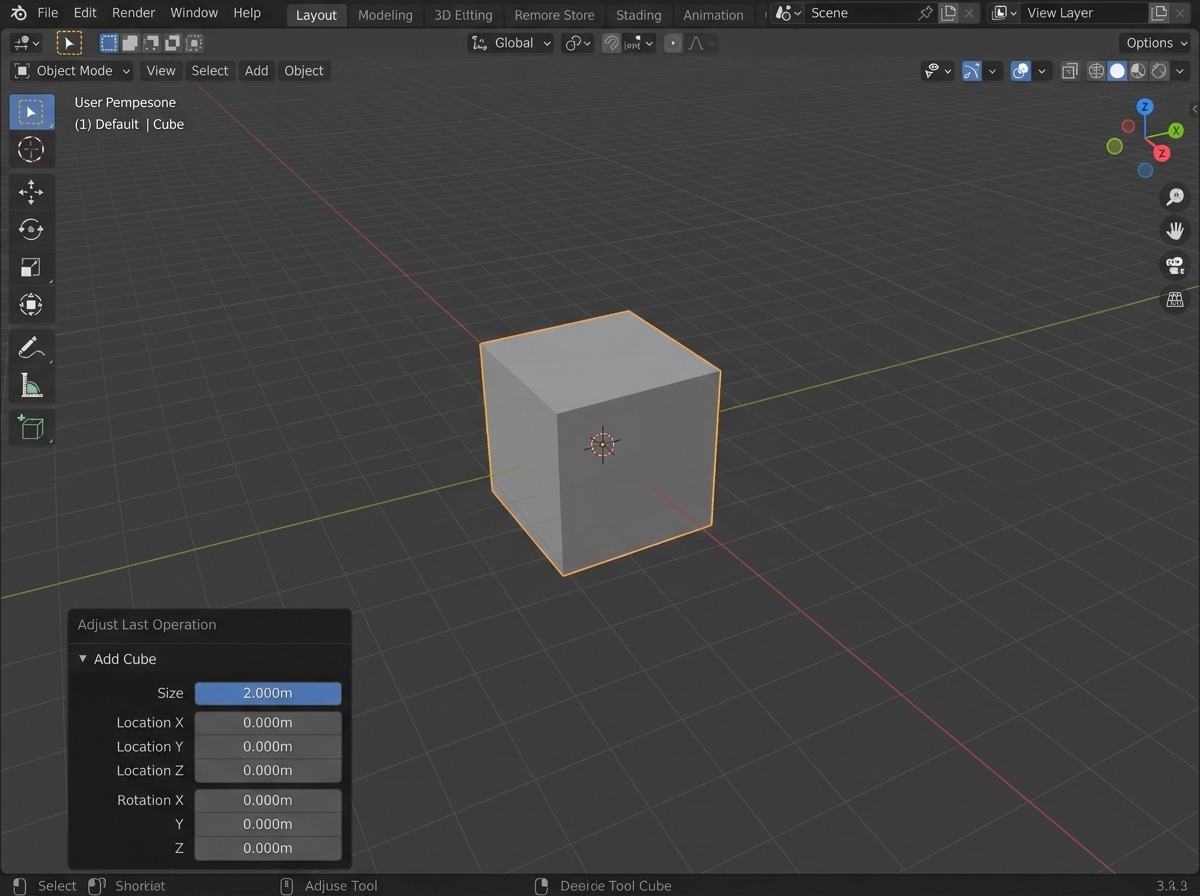Create new scene with copy icon
This screenshot has width=1200, height=896.
coord(948,13)
